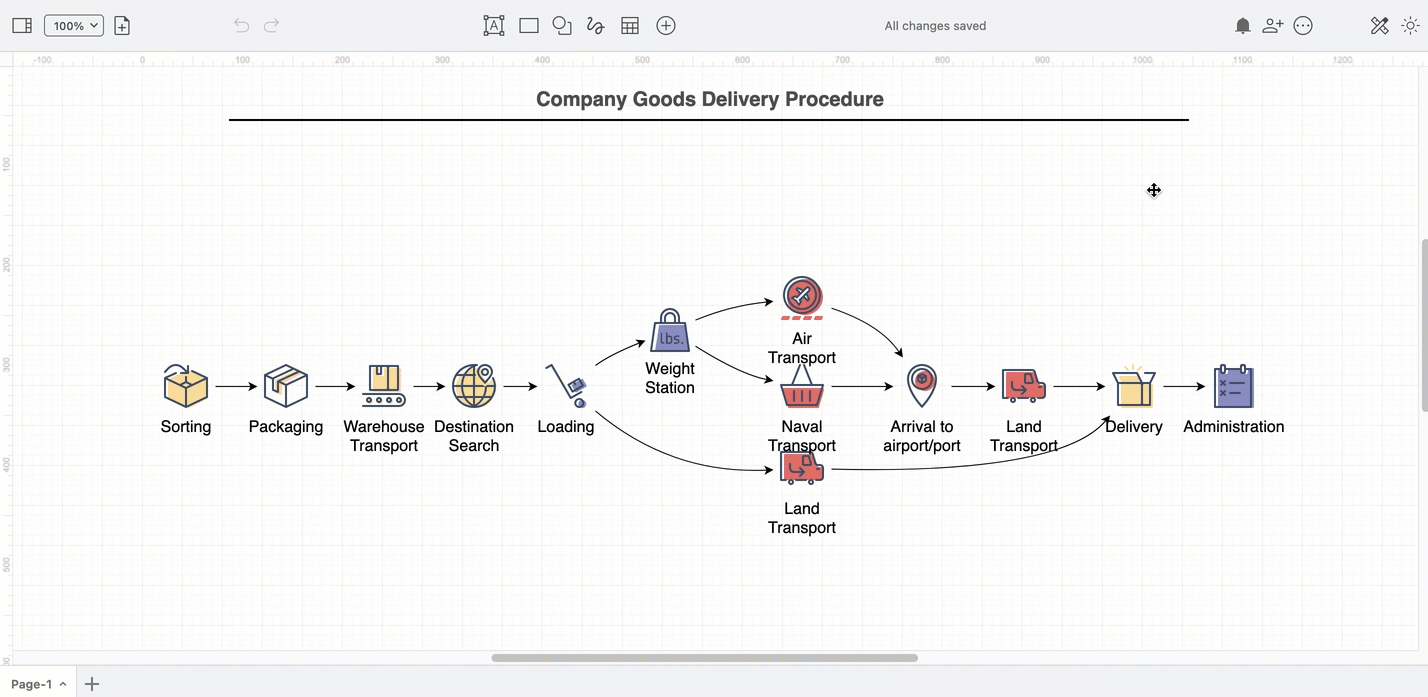
Task: Select the Sorting box icon
Action: click(186, 385)
